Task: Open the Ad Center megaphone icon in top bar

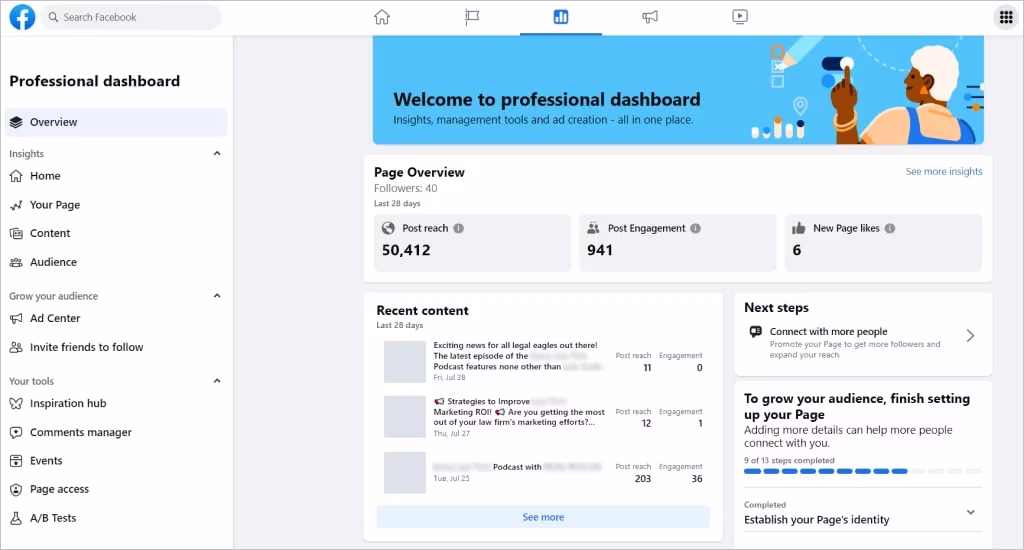Action: (650, 17)
